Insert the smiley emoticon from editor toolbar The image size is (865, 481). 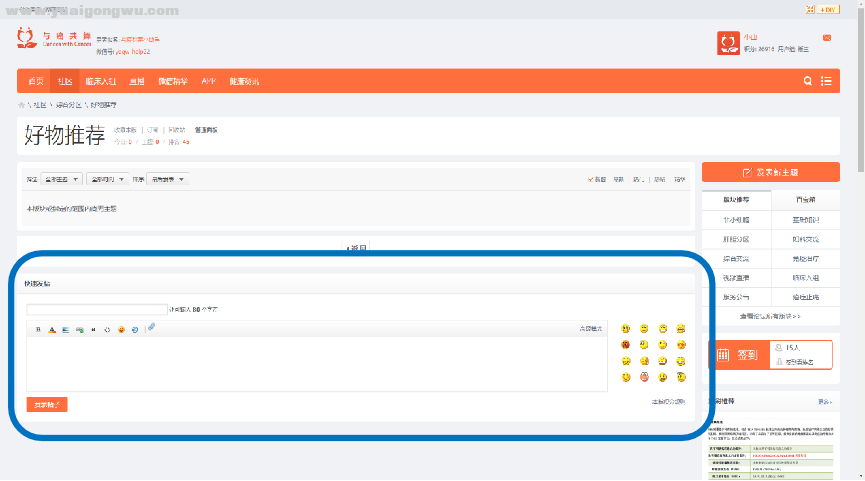click(121, 329)
